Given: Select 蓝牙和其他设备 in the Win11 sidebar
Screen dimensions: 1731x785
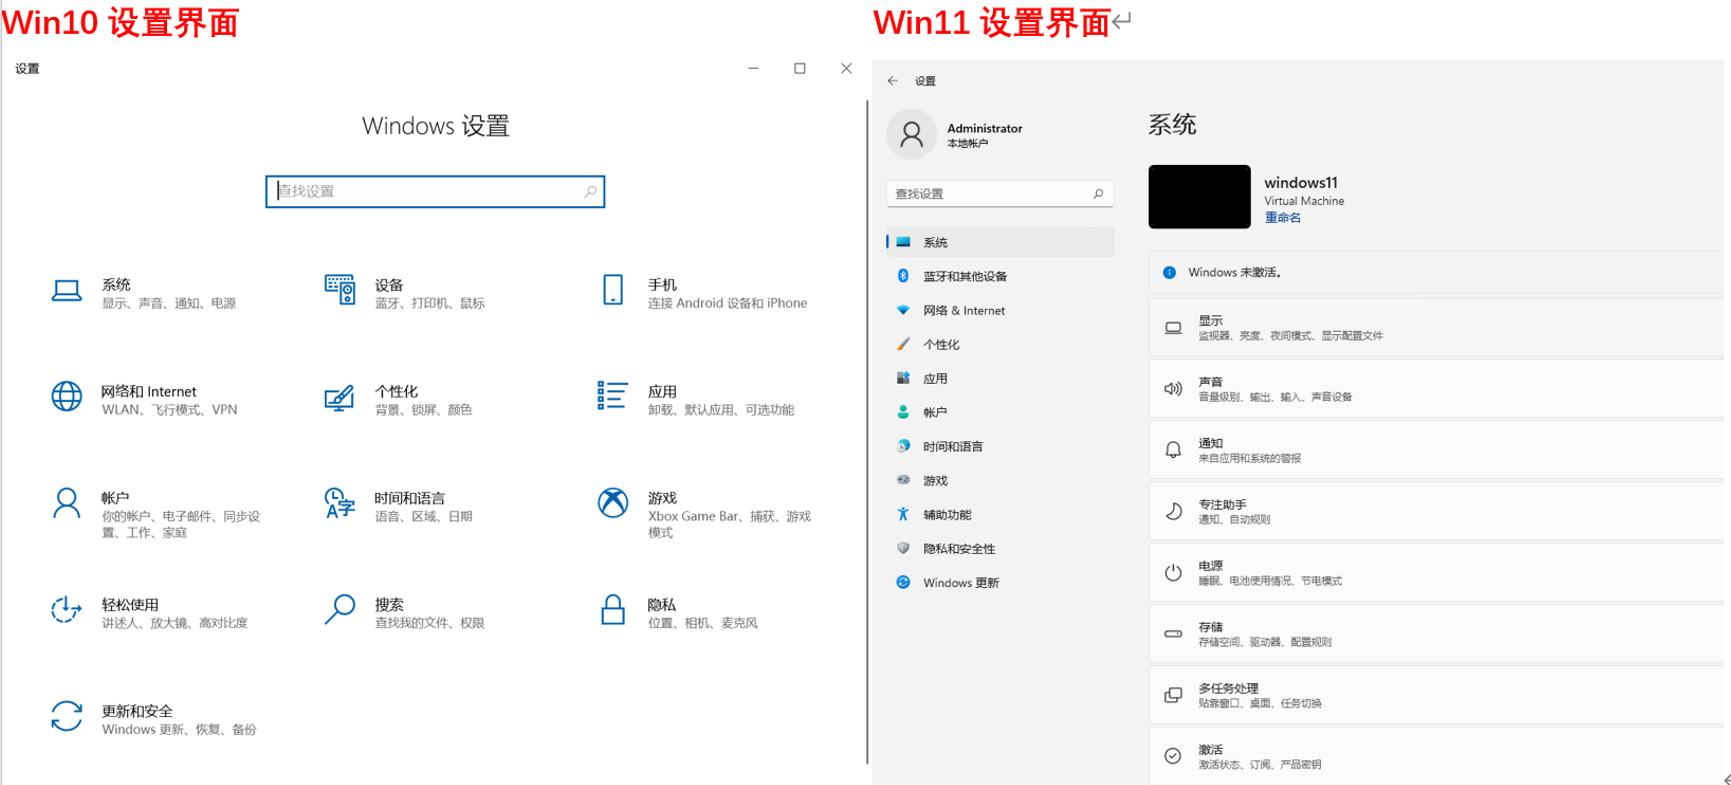Looking at the screenshot, I should coord(1000,276).
